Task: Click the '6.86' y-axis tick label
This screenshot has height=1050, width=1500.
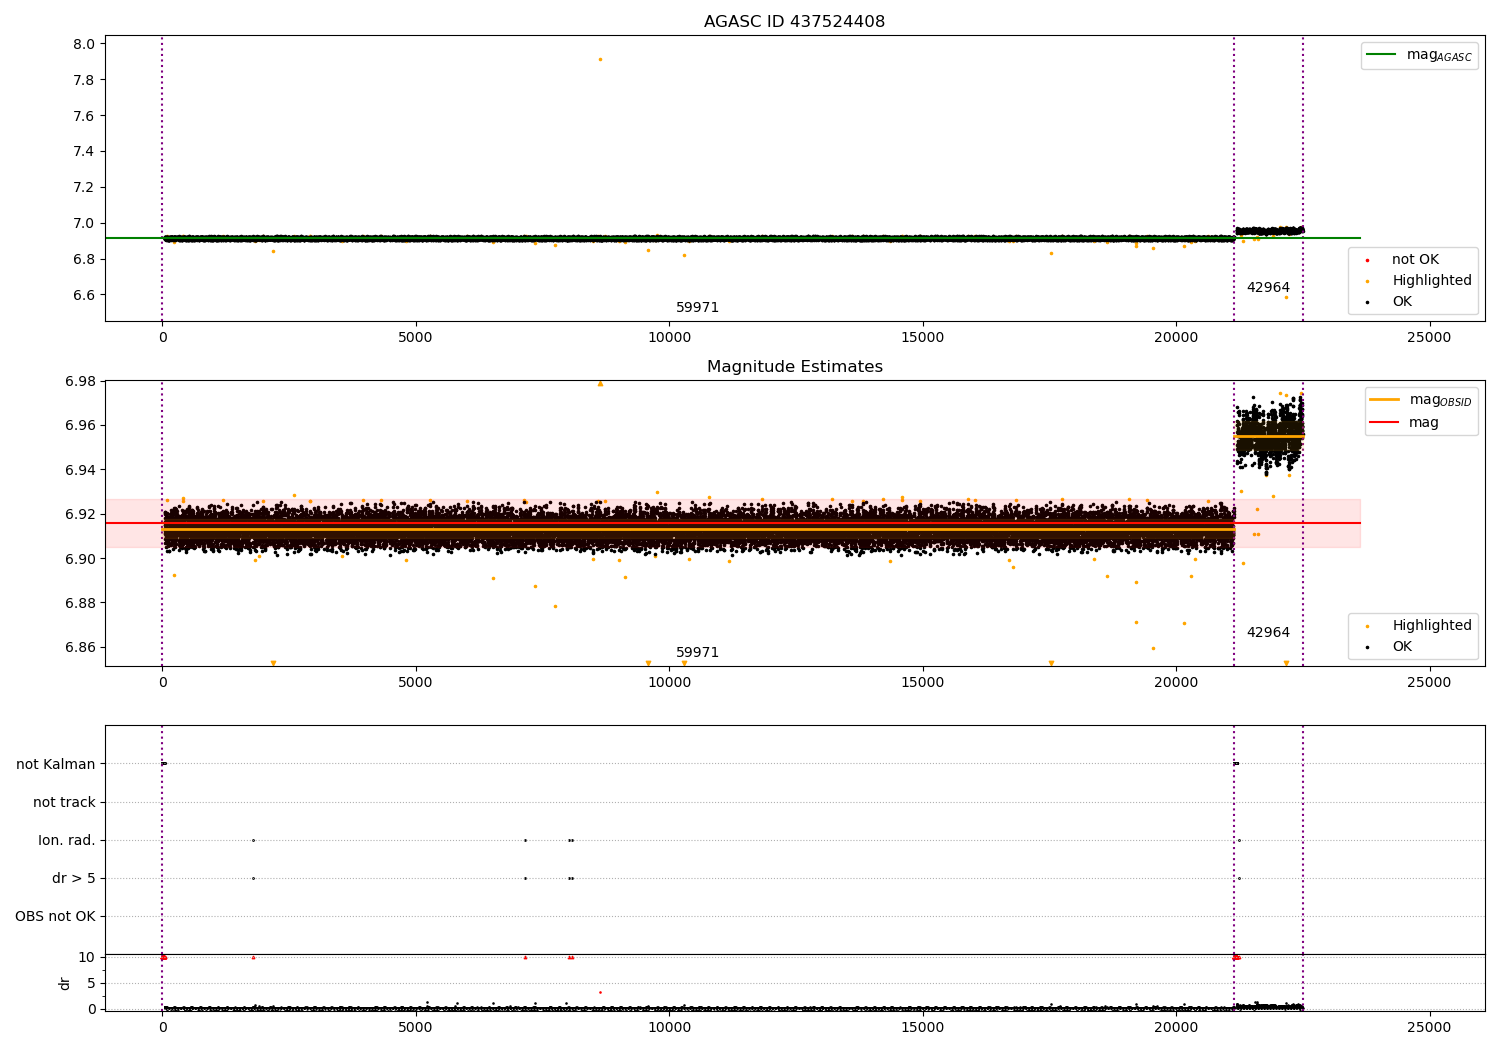Action: coord(80,647)
